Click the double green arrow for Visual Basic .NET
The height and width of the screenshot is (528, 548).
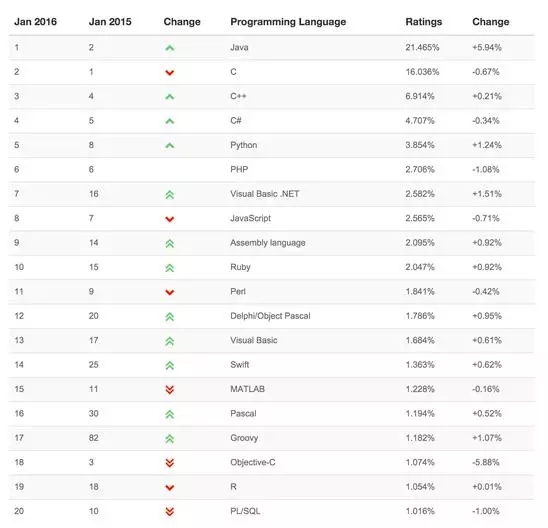coord(170,195)
